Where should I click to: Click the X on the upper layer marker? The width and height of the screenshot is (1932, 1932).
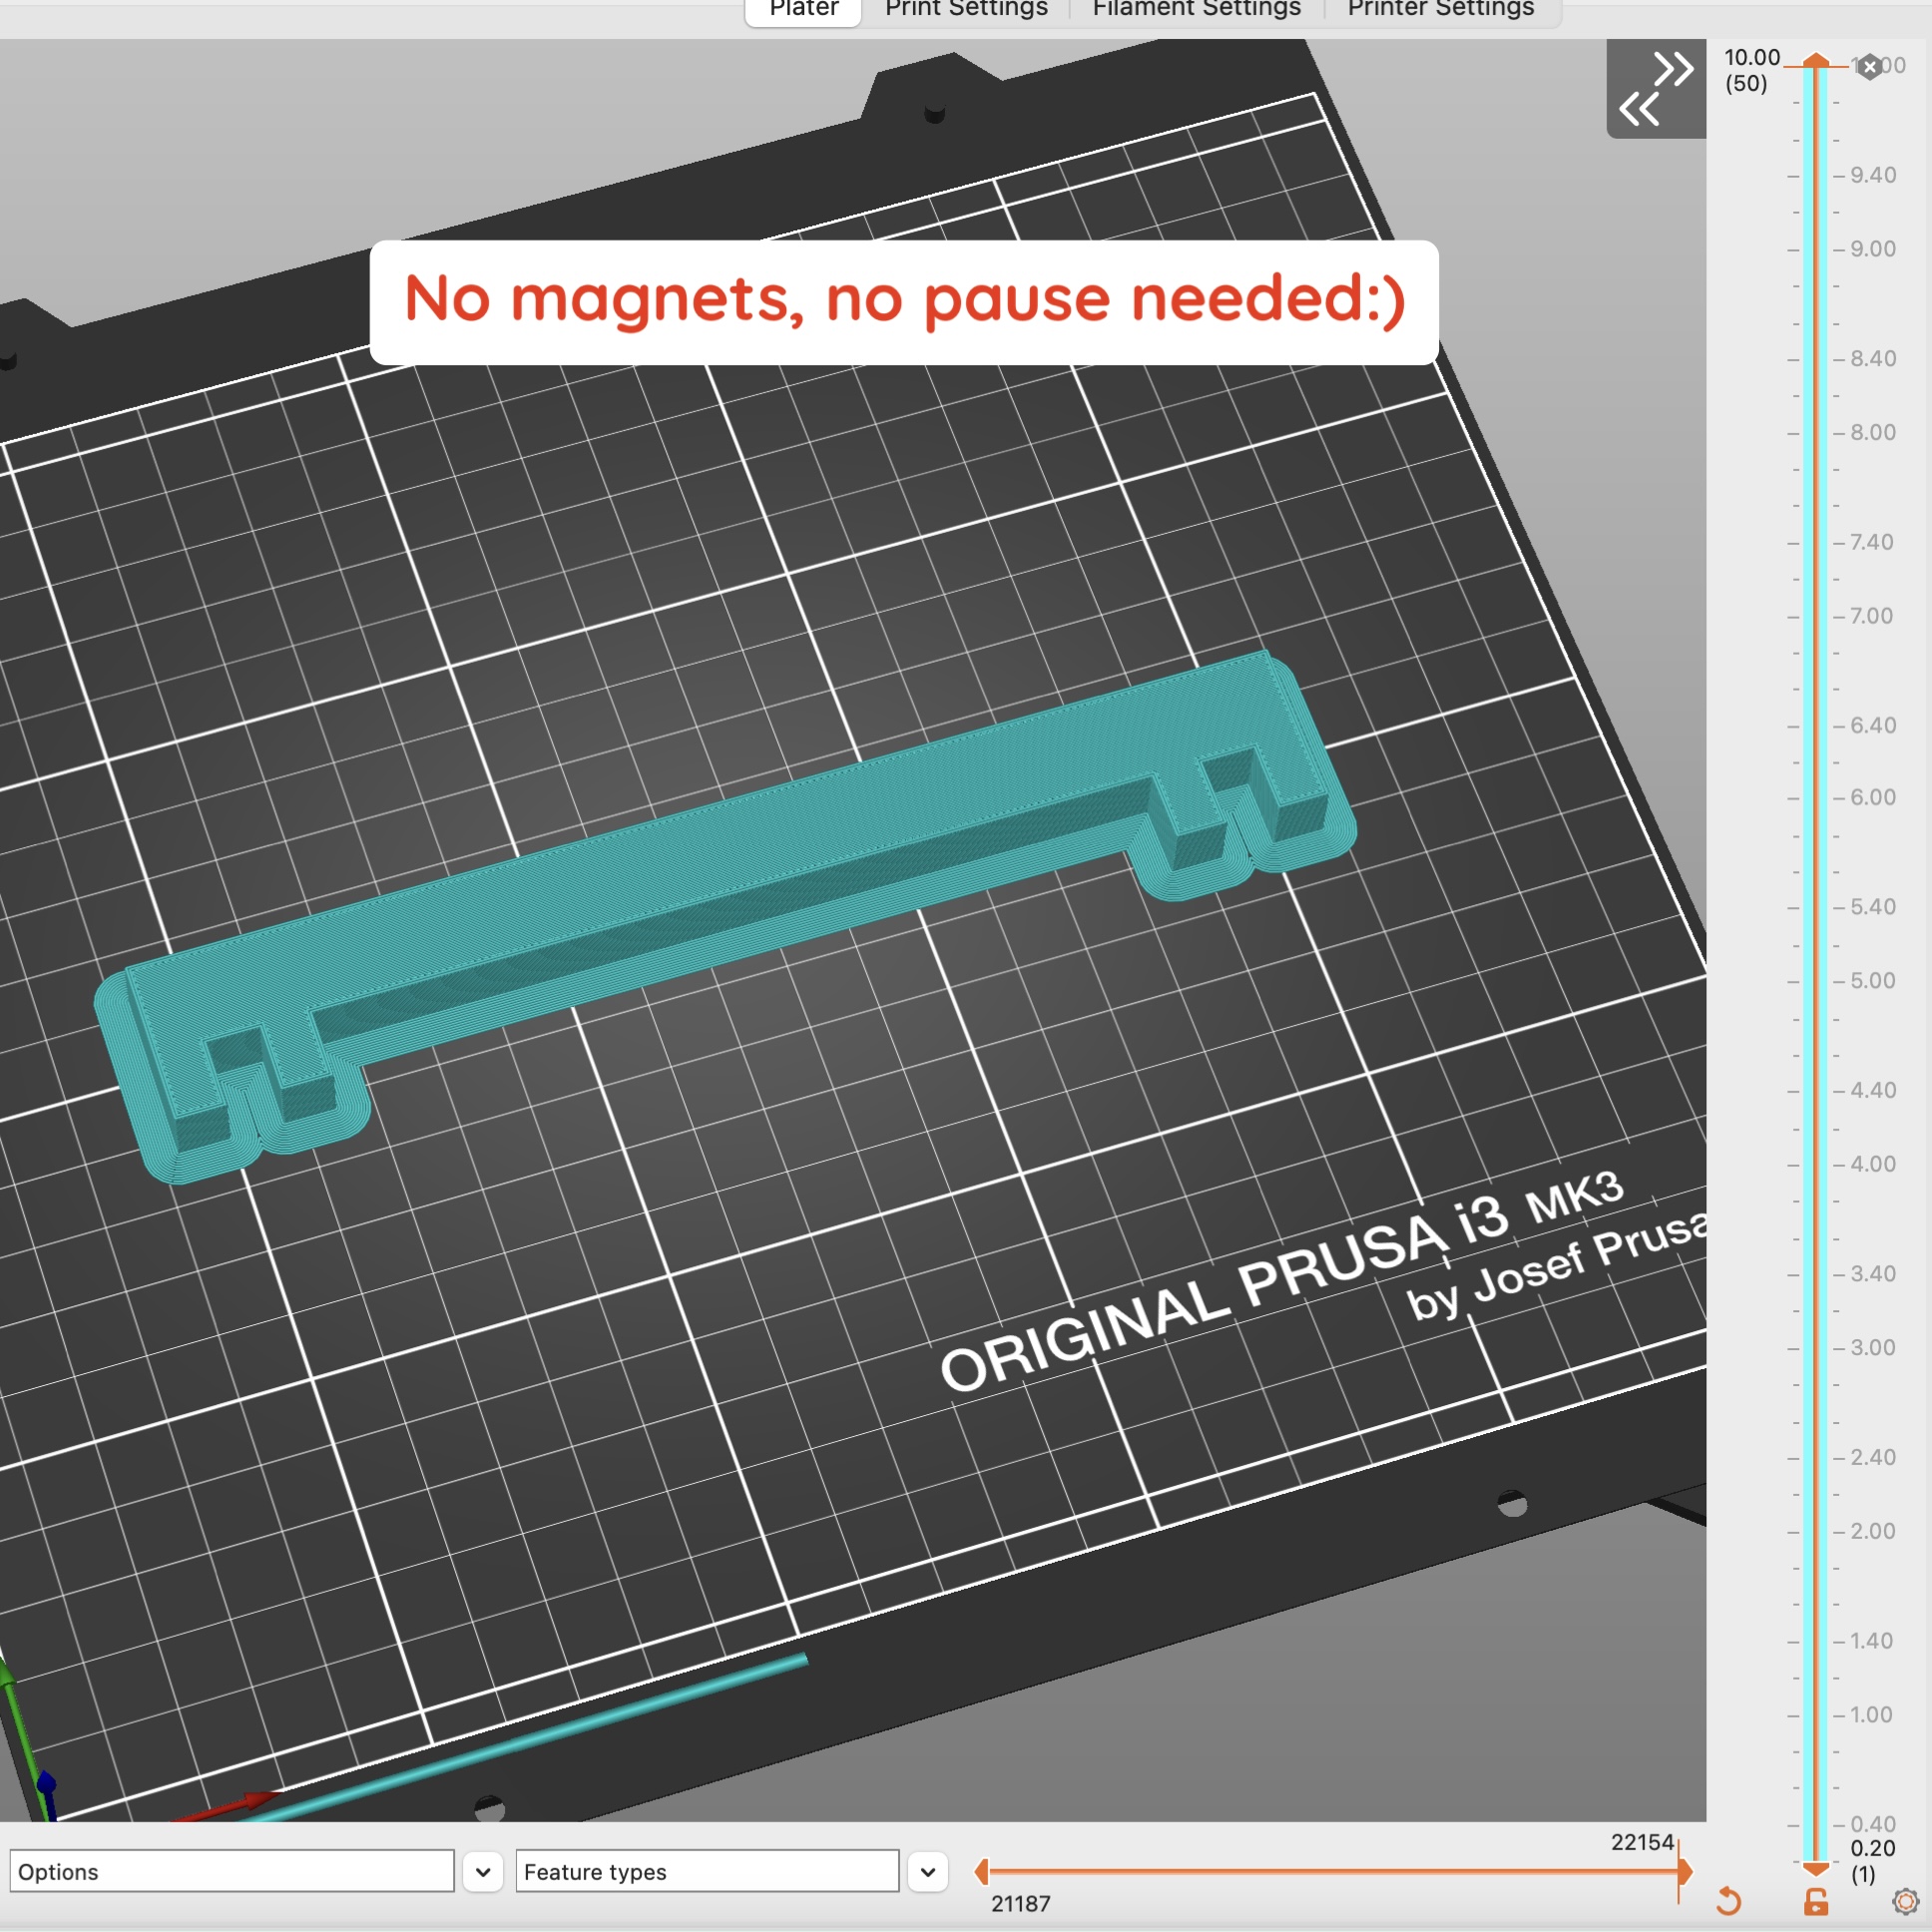[x=1869, y=66]
